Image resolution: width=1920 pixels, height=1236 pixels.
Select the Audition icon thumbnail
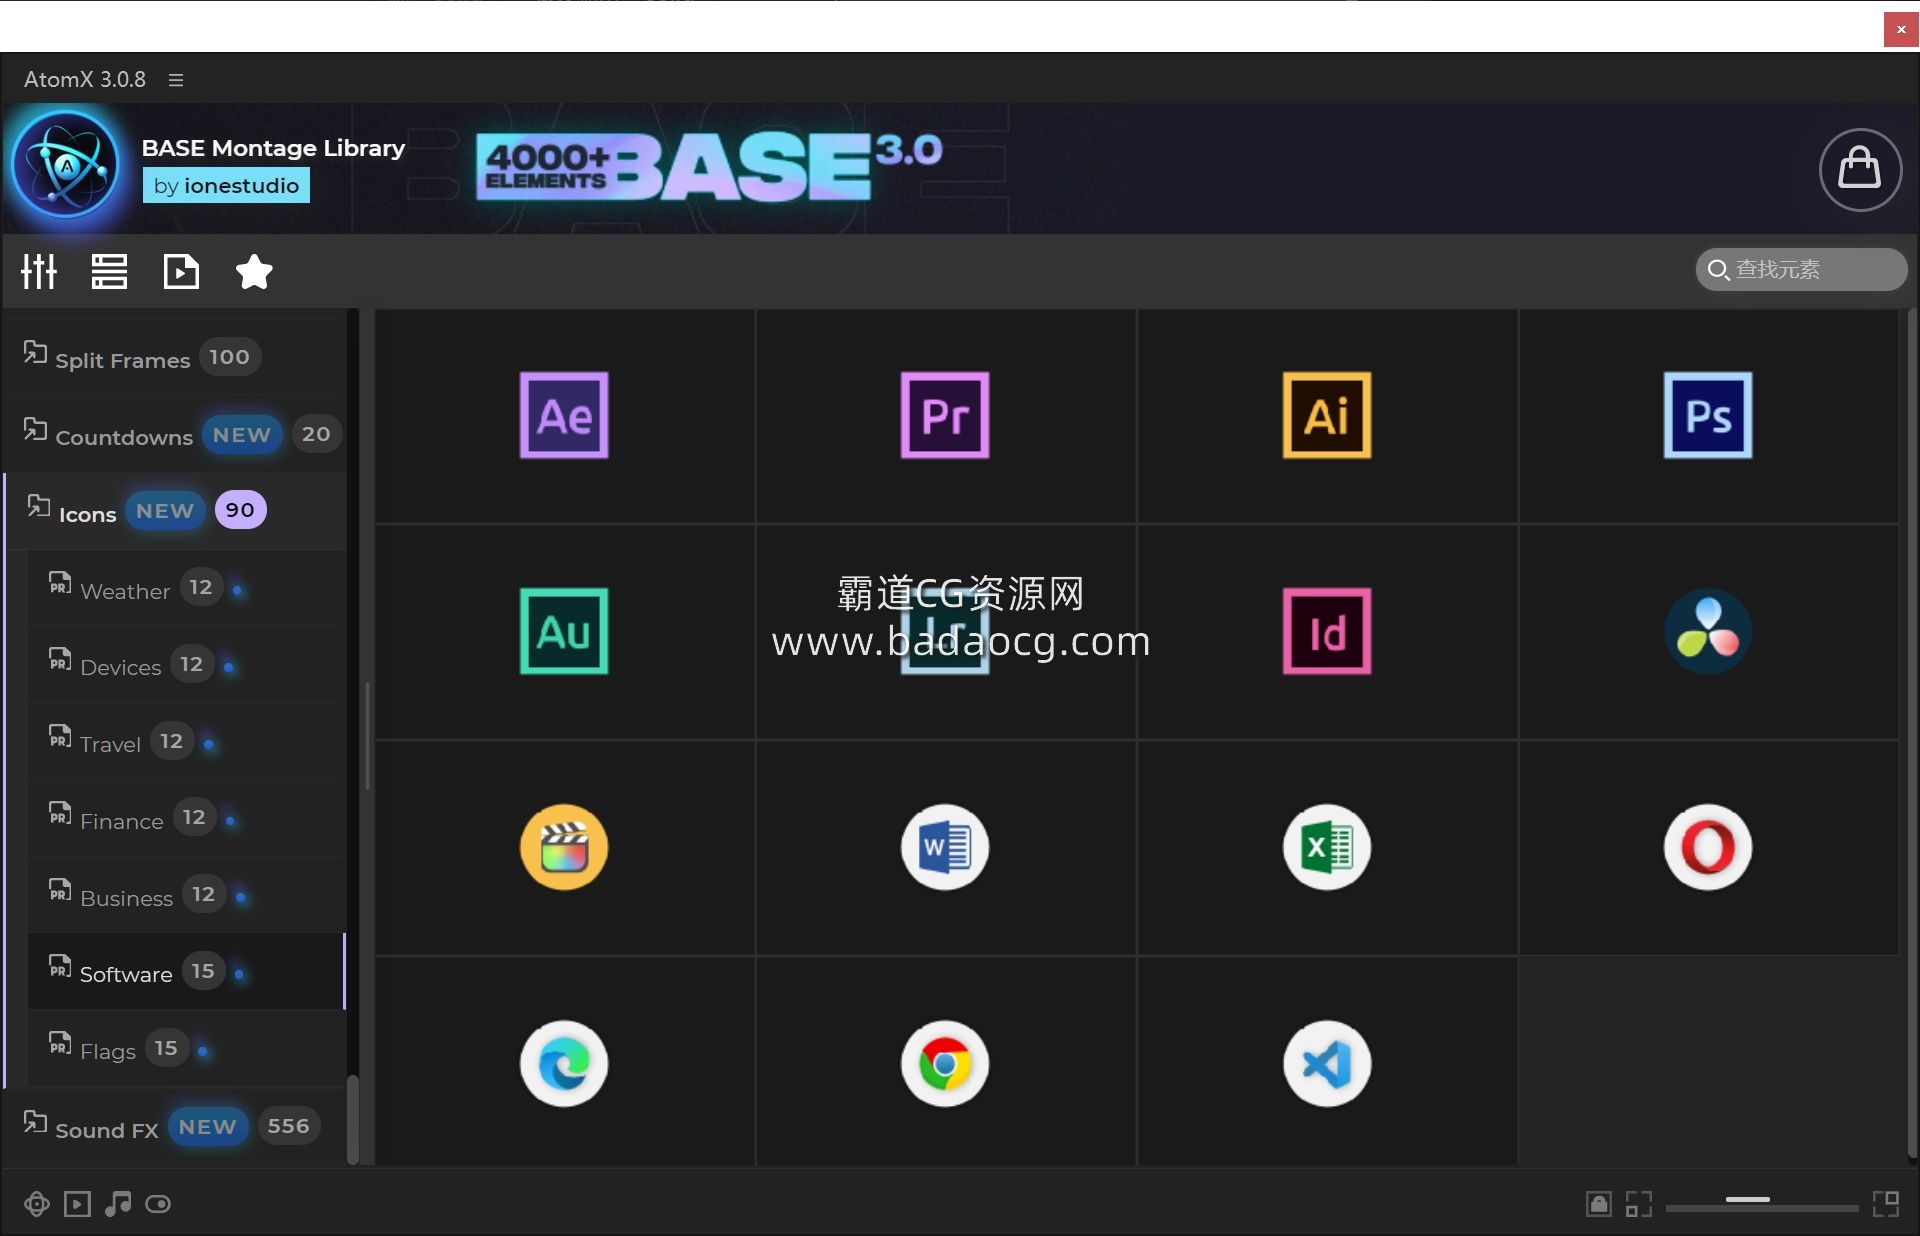(564, 631)
